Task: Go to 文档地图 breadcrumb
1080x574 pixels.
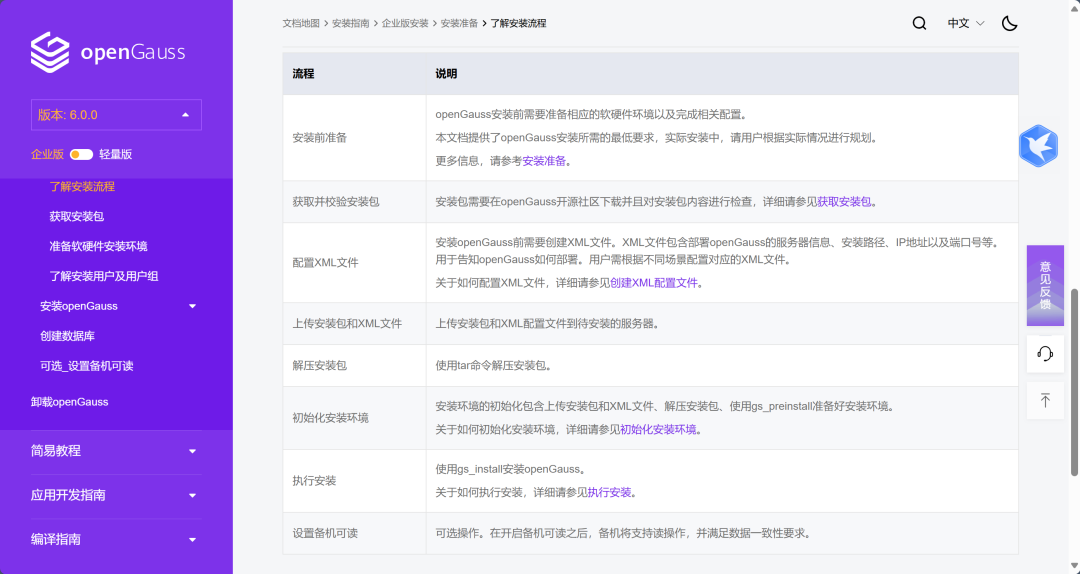Action: point(301,23)
